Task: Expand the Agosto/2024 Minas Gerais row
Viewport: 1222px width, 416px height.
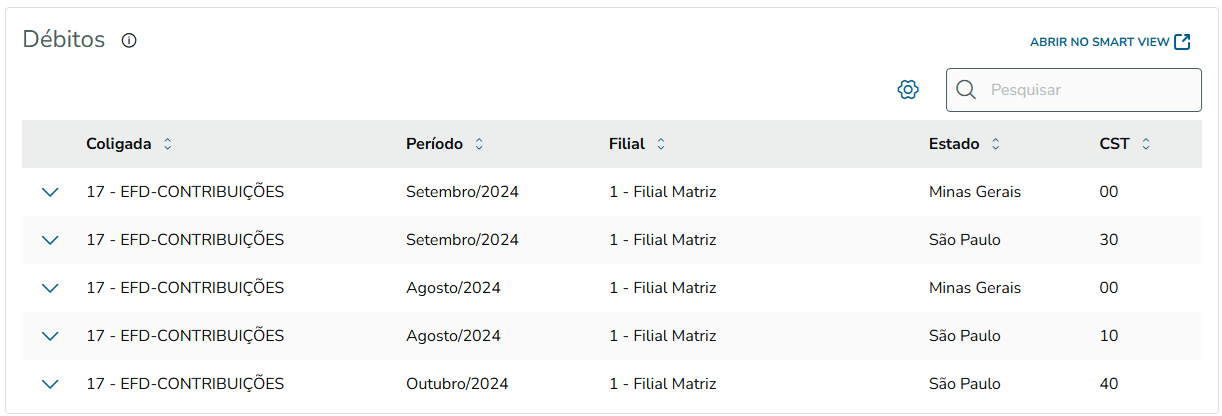Action: (51, 288)
